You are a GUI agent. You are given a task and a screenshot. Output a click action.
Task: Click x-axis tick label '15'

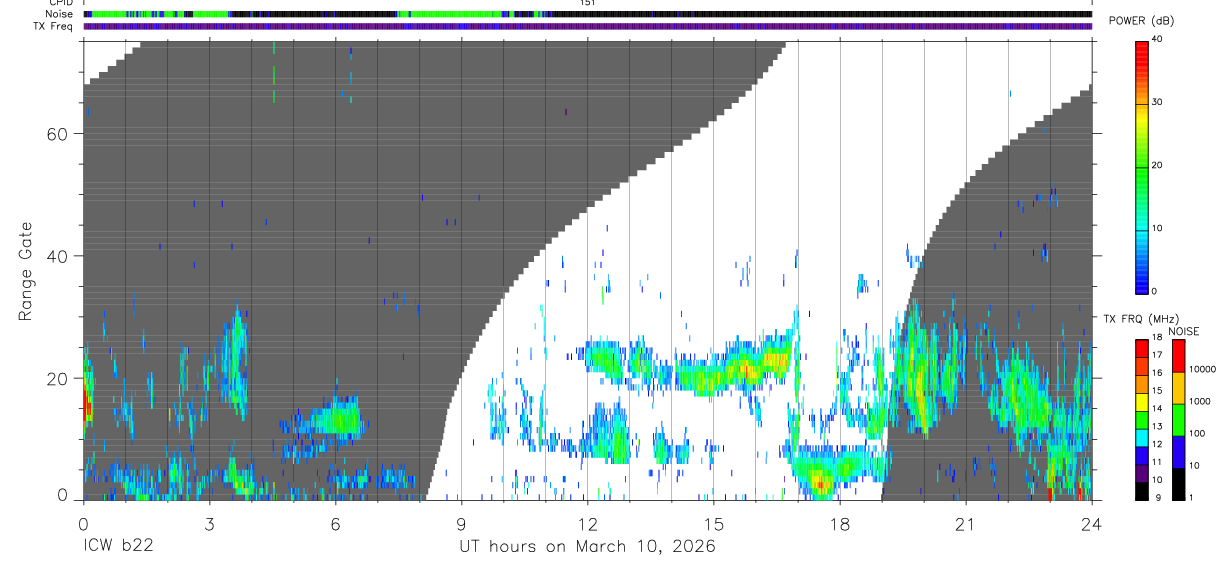click(x=714, y=524)
